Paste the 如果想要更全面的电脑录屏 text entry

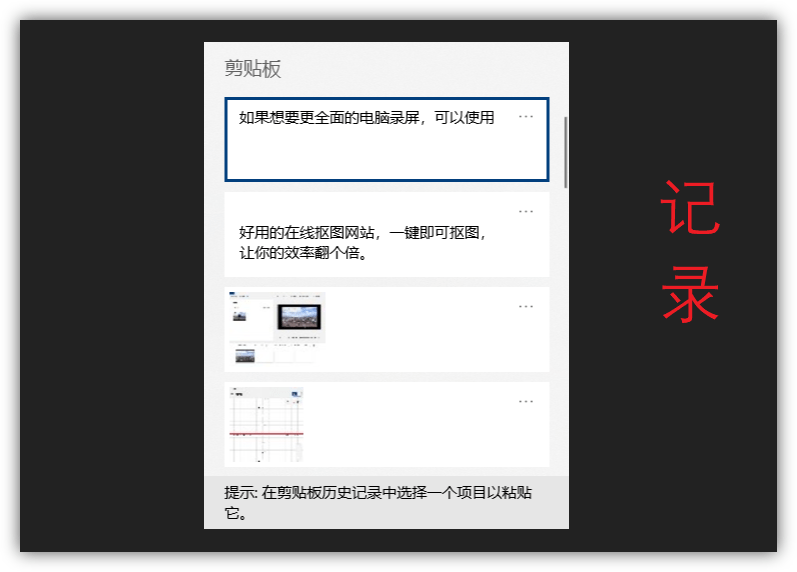point(387,139)
